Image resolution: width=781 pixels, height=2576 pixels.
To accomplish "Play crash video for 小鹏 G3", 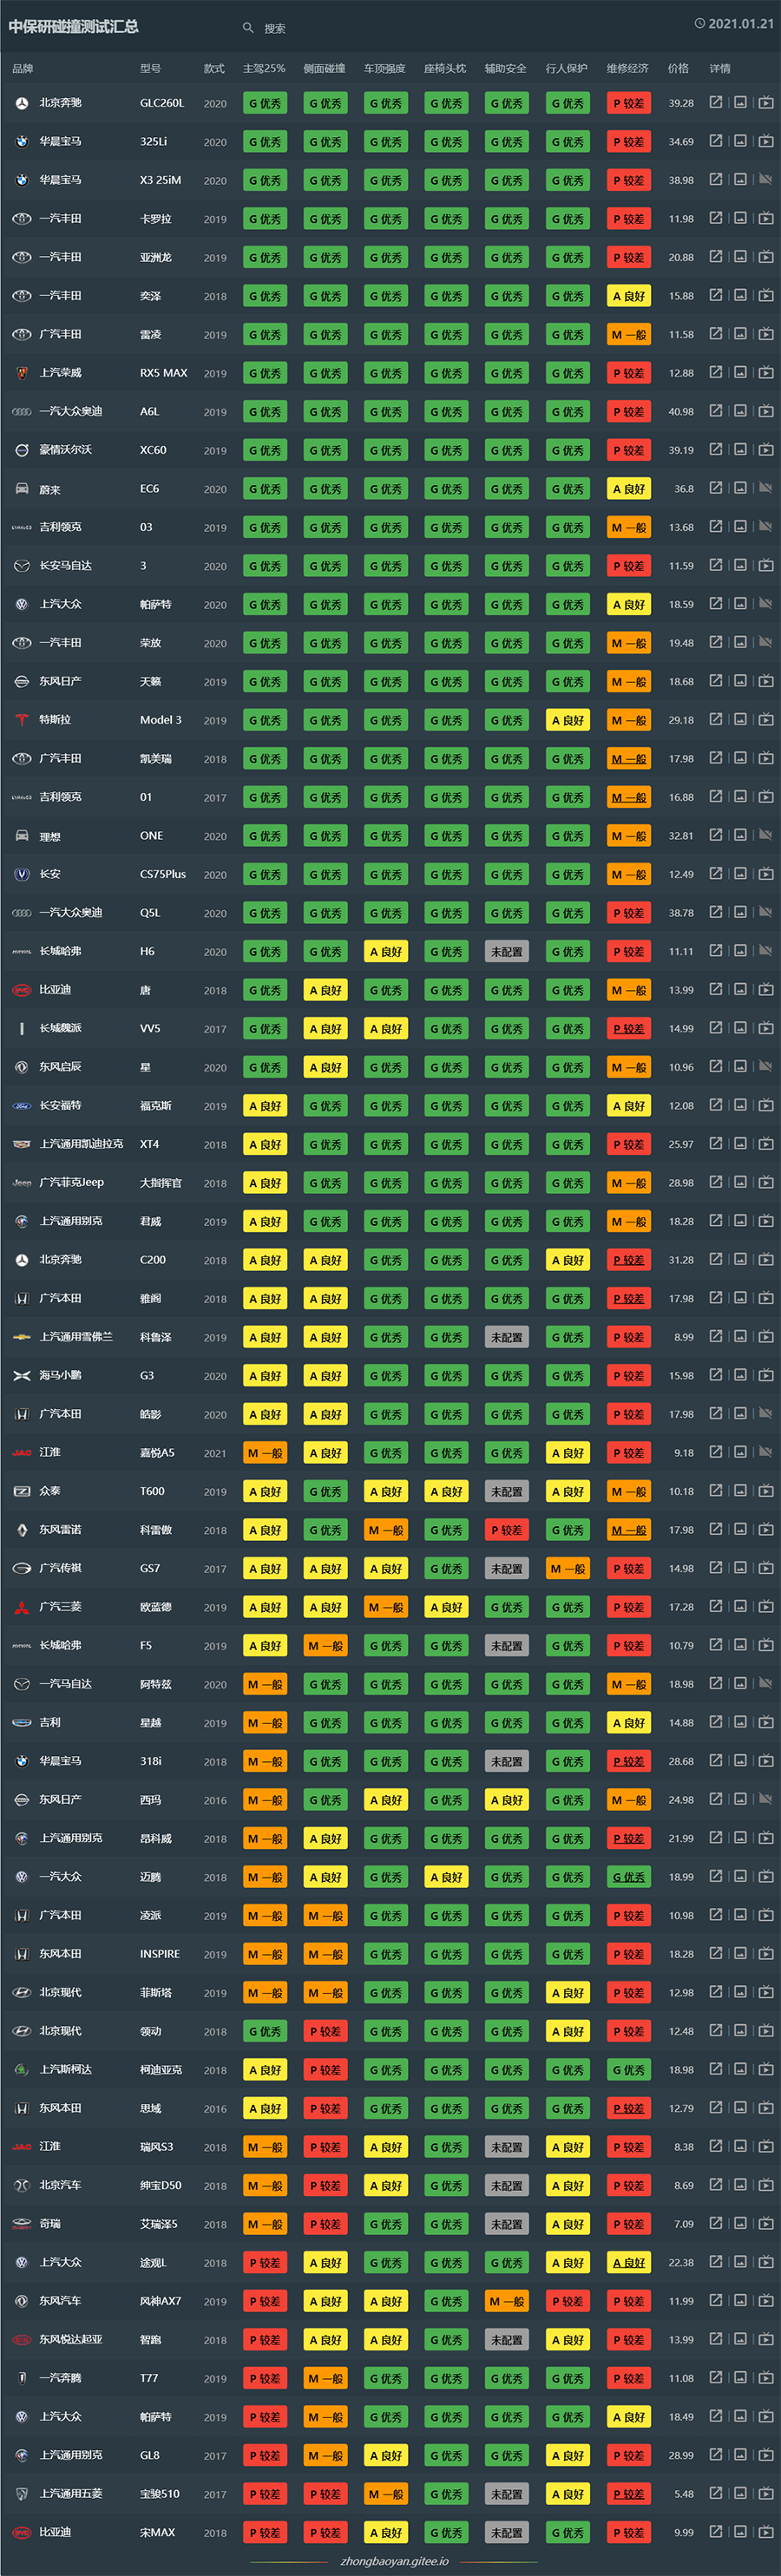I will pos(766,1375).
